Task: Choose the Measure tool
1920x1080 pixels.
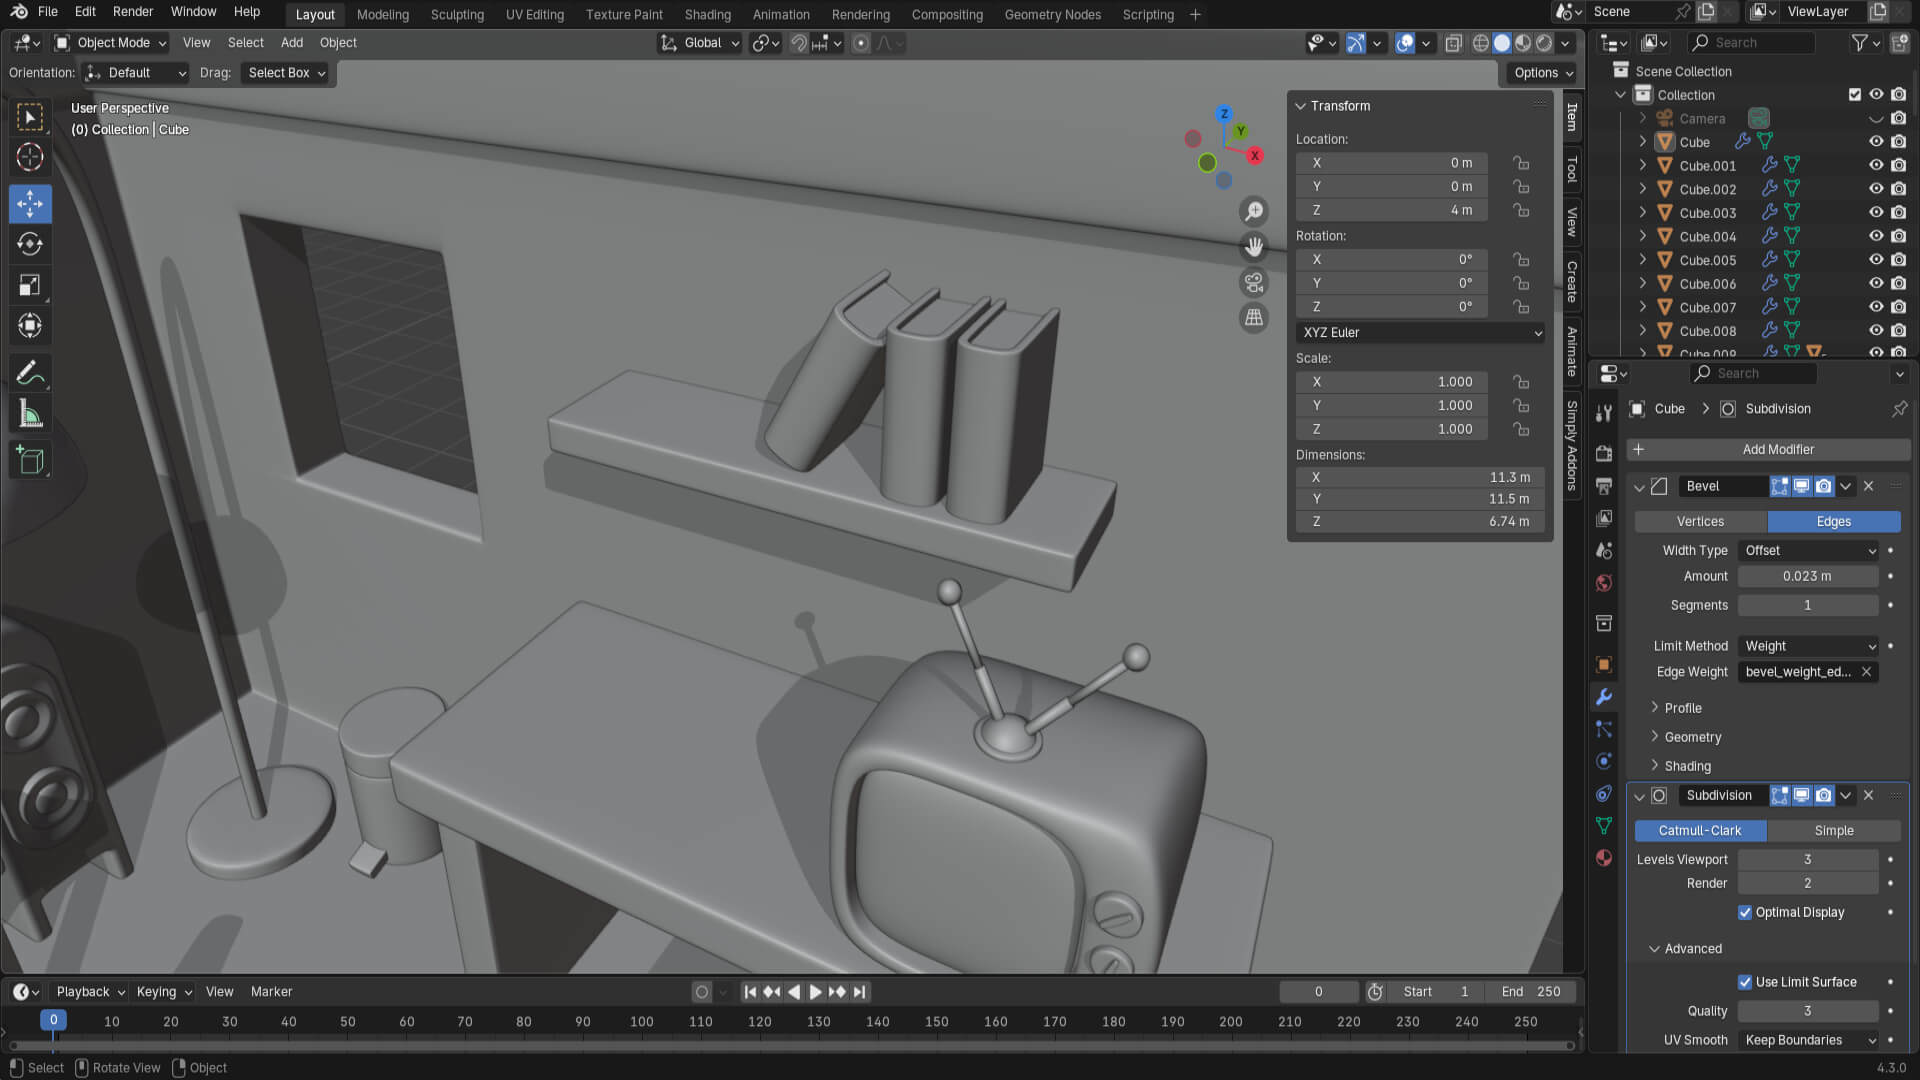Action: [30, 414]
